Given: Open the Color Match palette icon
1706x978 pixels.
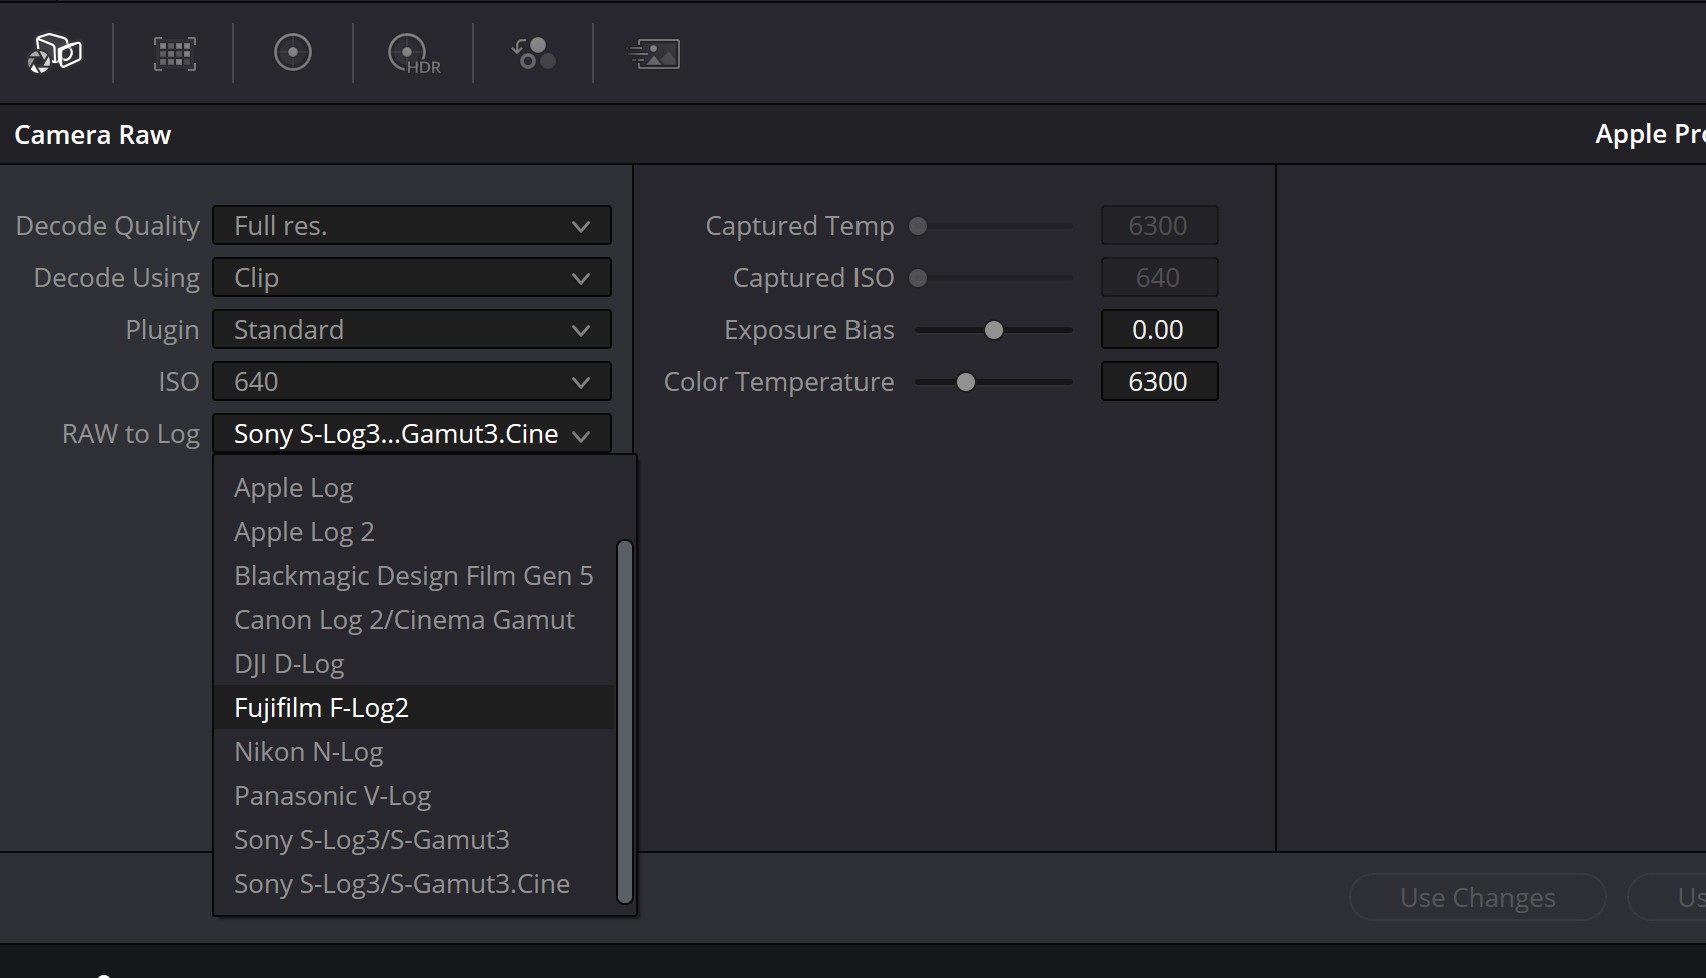Looking at the screenshot, I should click(174, 53).
